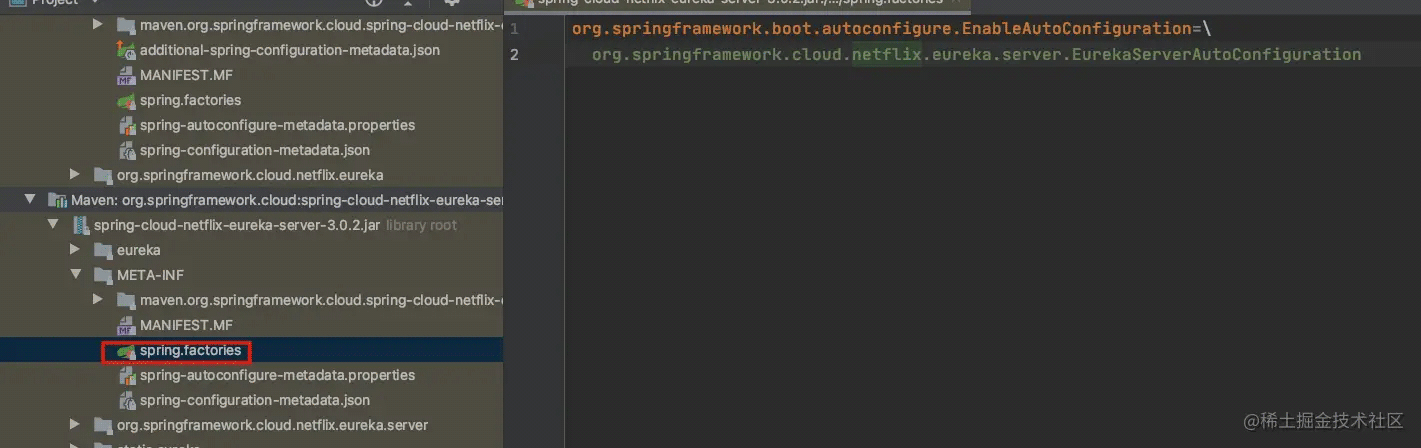Click line number 2 in the editor gutter
This screenshot has width=1421, height=448.
514,54
